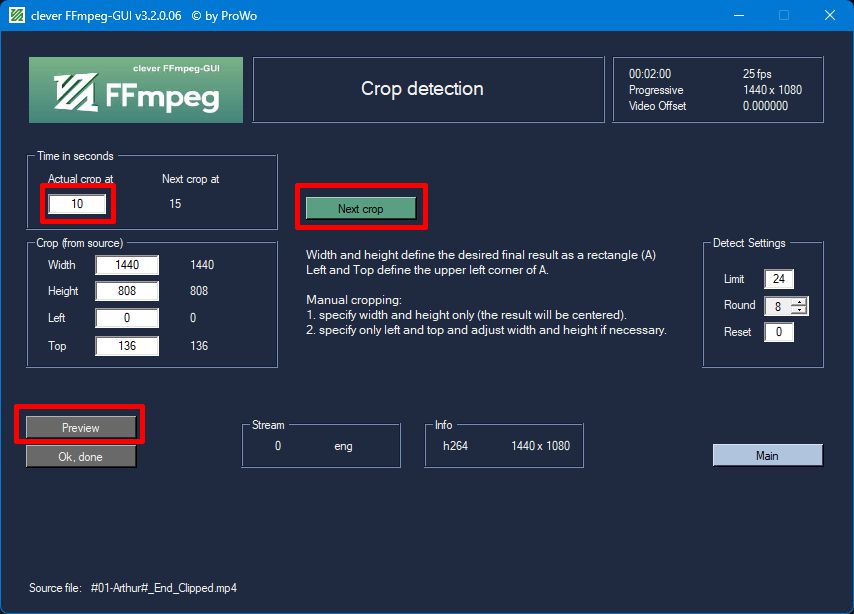Click detected height value 808 beside Height field

click(x=199, y=291)
